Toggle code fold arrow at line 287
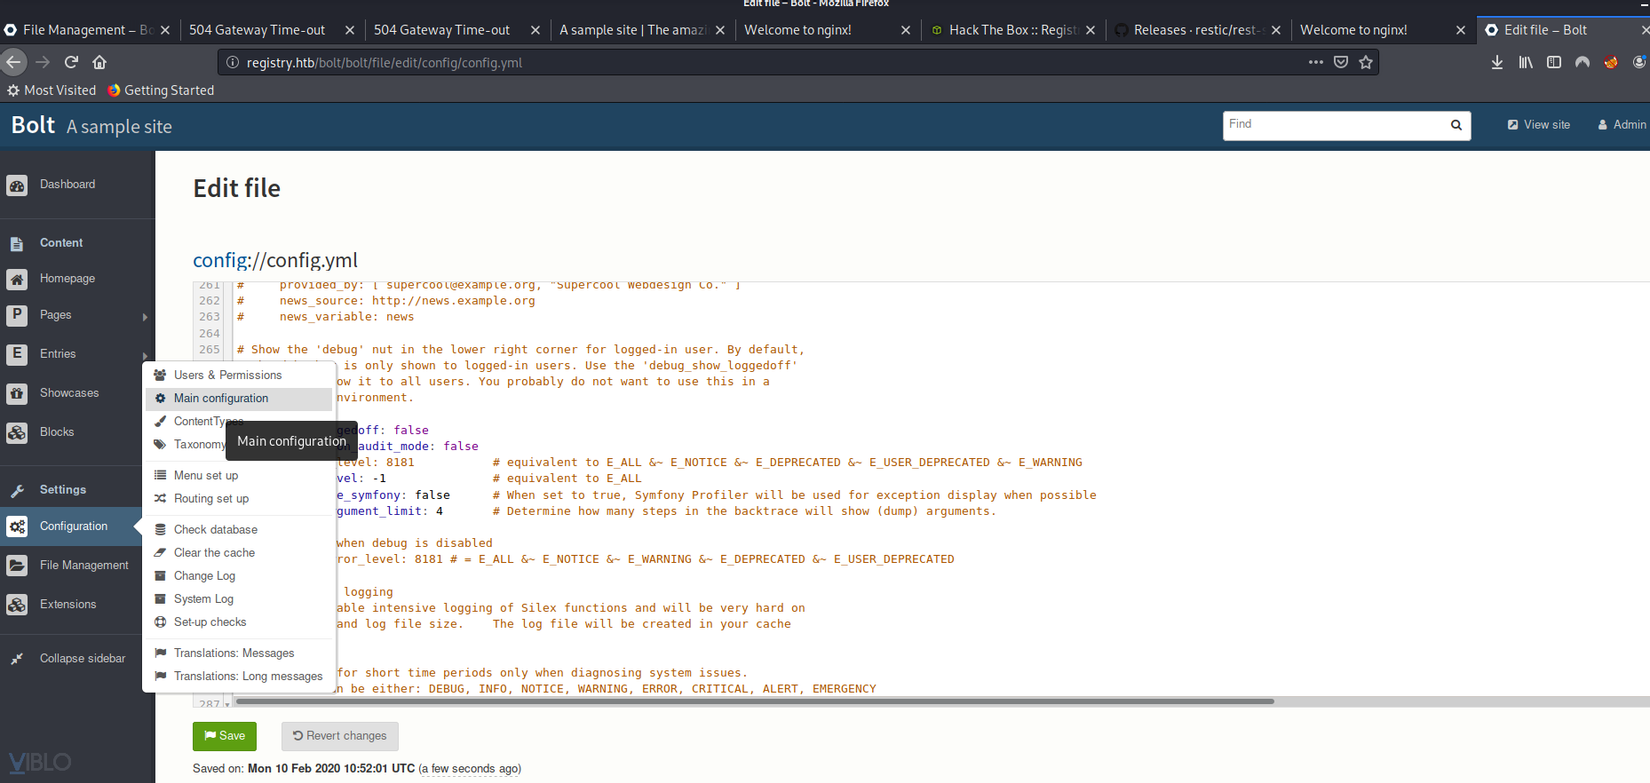The image size is (1650, 783). pos(228,704)
